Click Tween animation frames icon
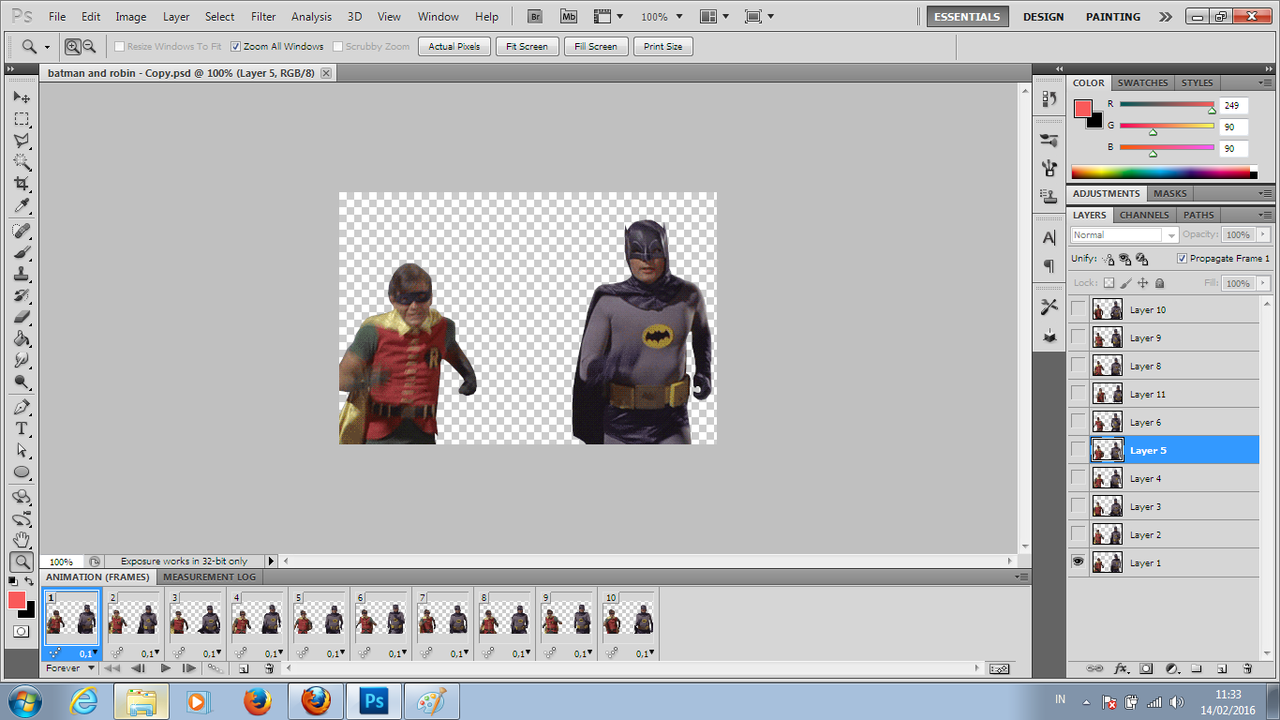Screen dimensions: 1280x720 pyautogui.click(x=215, y=668)
